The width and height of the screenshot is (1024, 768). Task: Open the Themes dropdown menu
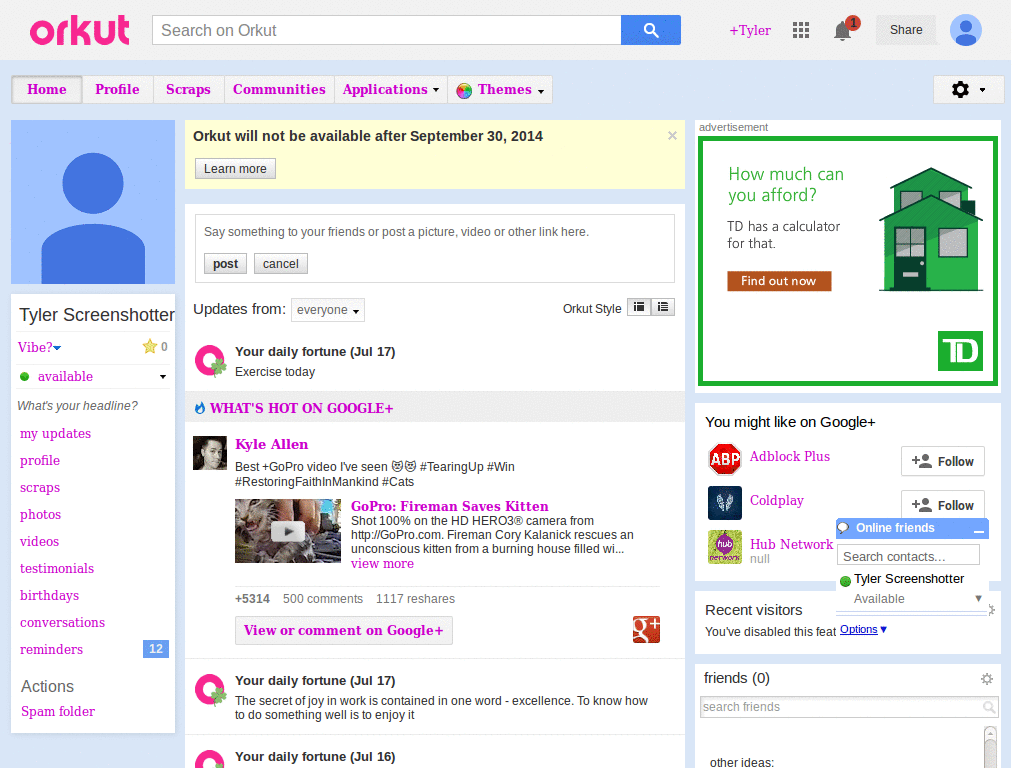tap(500, 89)
